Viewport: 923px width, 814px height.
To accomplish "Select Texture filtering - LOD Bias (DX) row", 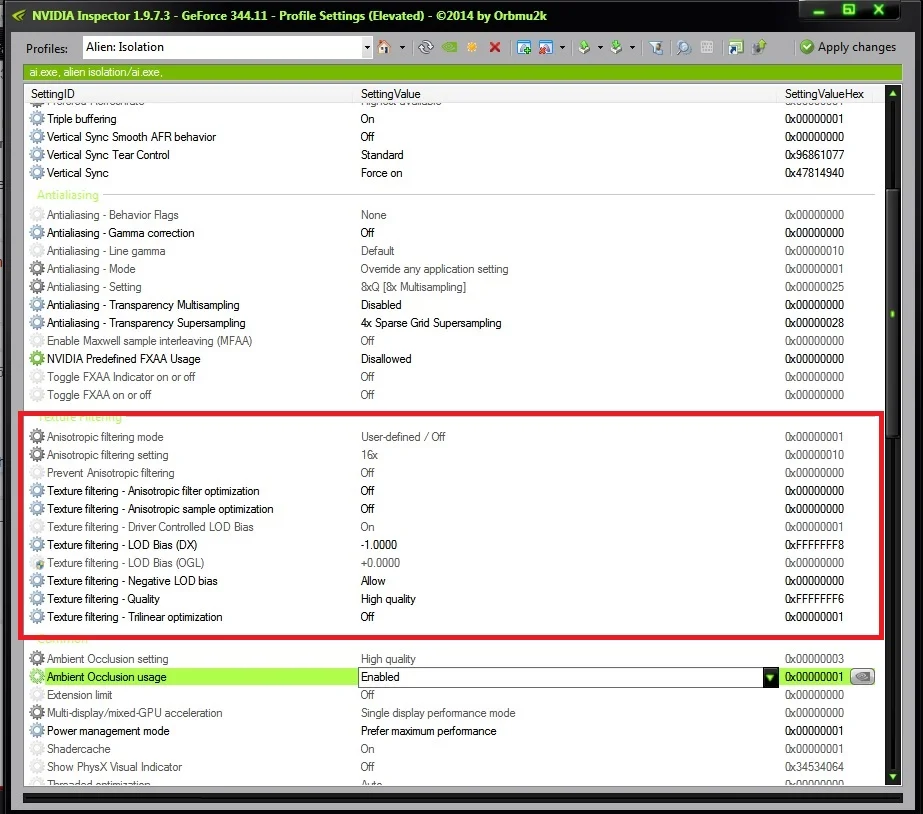I will point(454,545).
